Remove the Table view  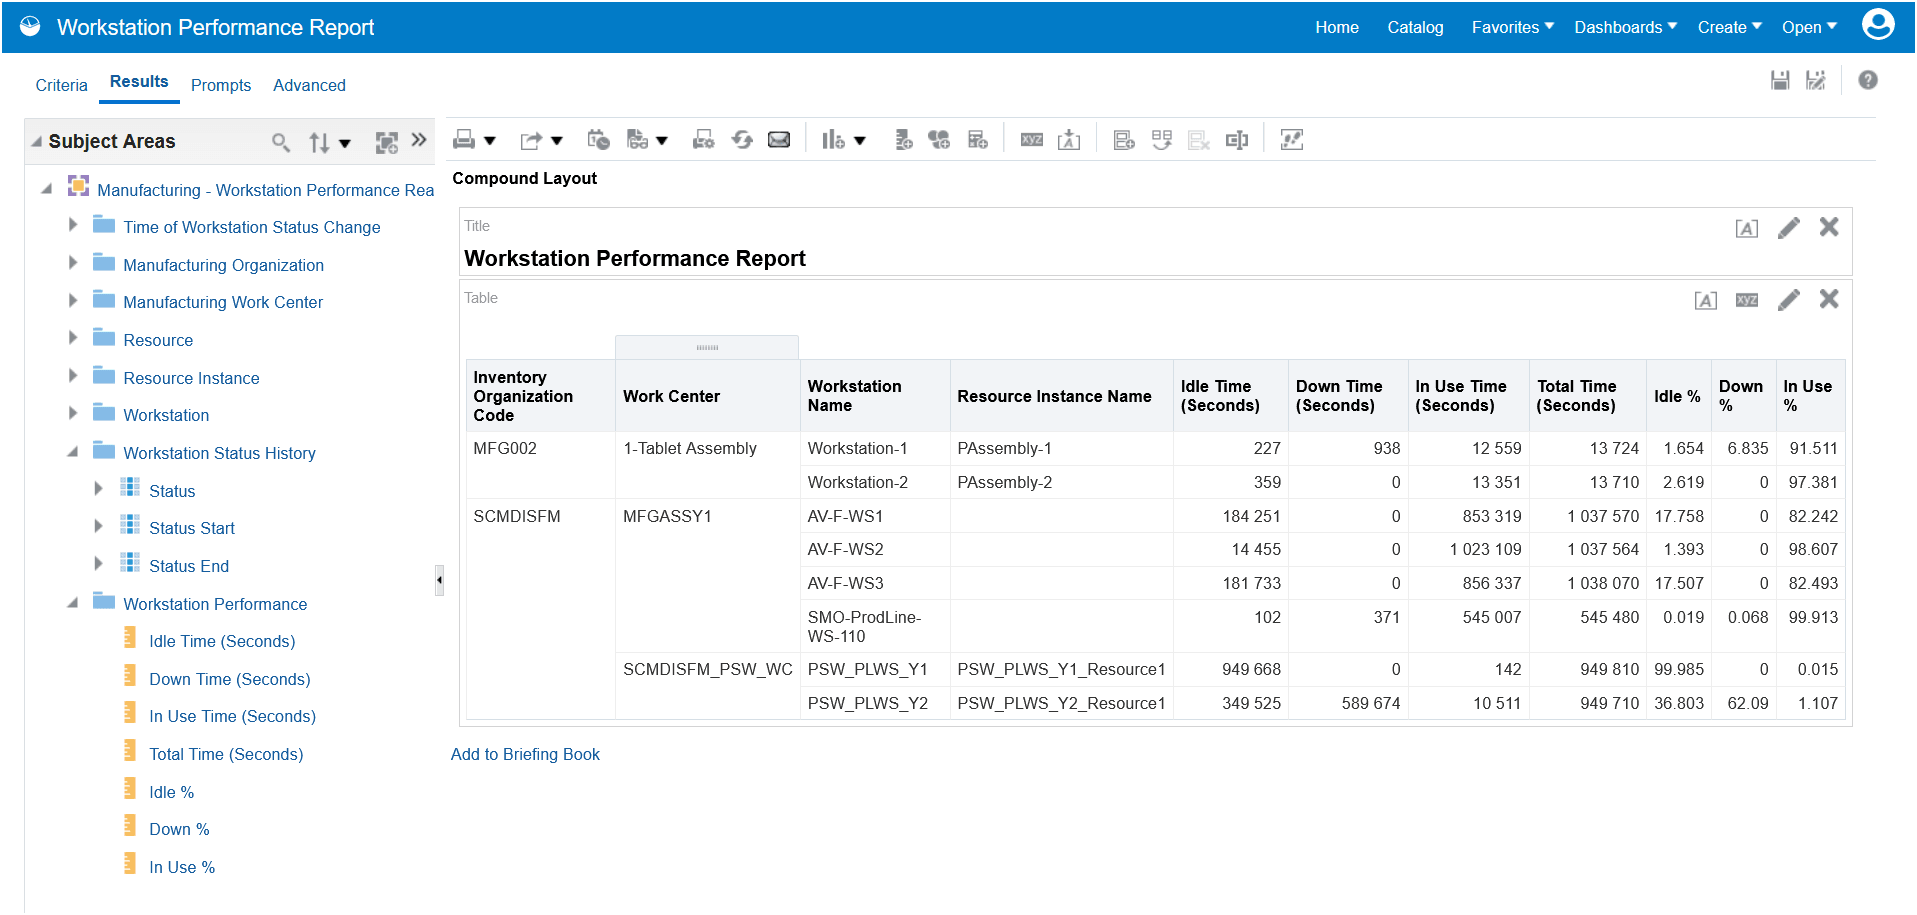(1829, 299)
